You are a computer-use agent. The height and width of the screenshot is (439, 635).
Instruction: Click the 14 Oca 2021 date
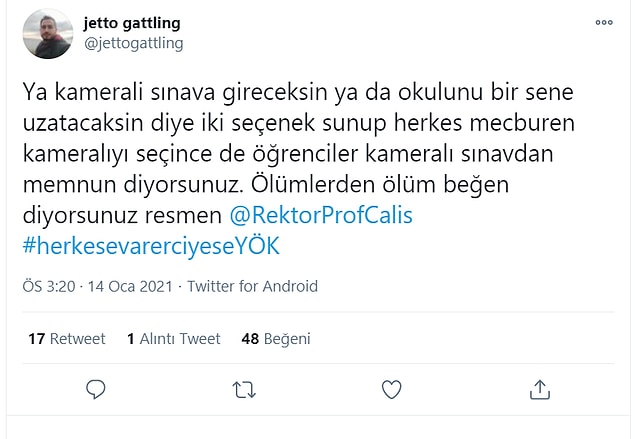pyautogui.click(x=130, y=286)
